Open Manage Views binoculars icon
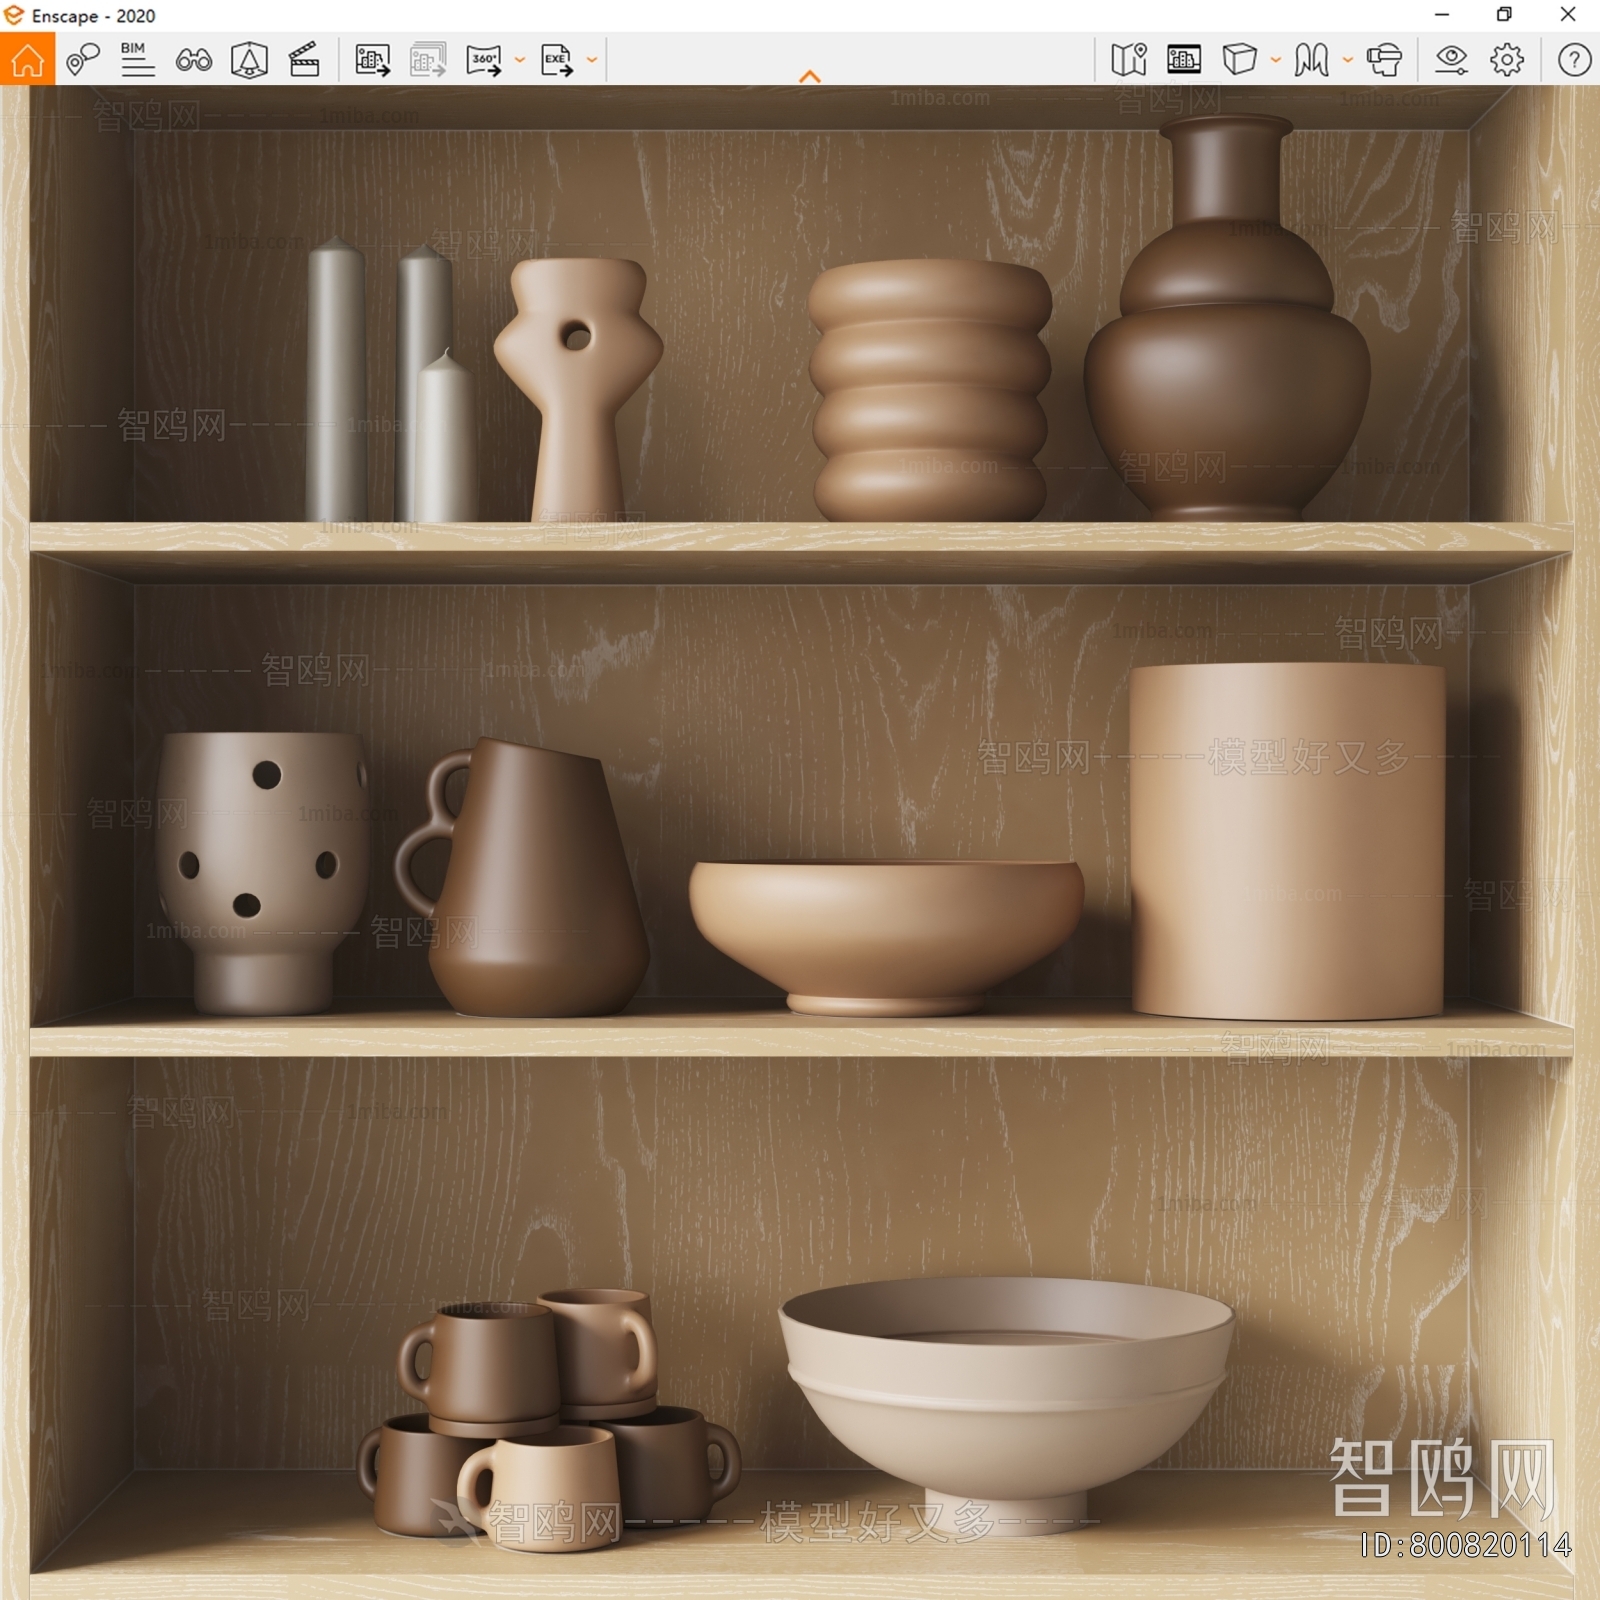Viewport: 1600px width, 1600px height. tap(193, 60)
